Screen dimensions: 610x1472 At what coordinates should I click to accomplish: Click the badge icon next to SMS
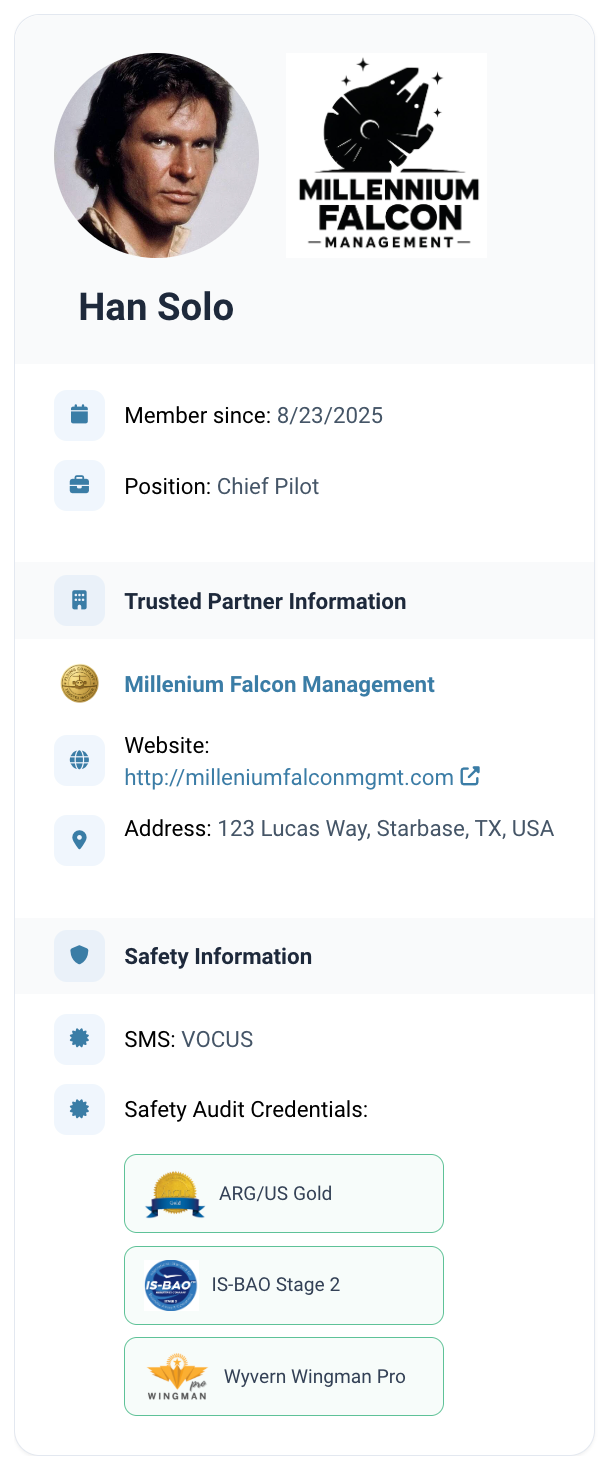point(79,1039)
